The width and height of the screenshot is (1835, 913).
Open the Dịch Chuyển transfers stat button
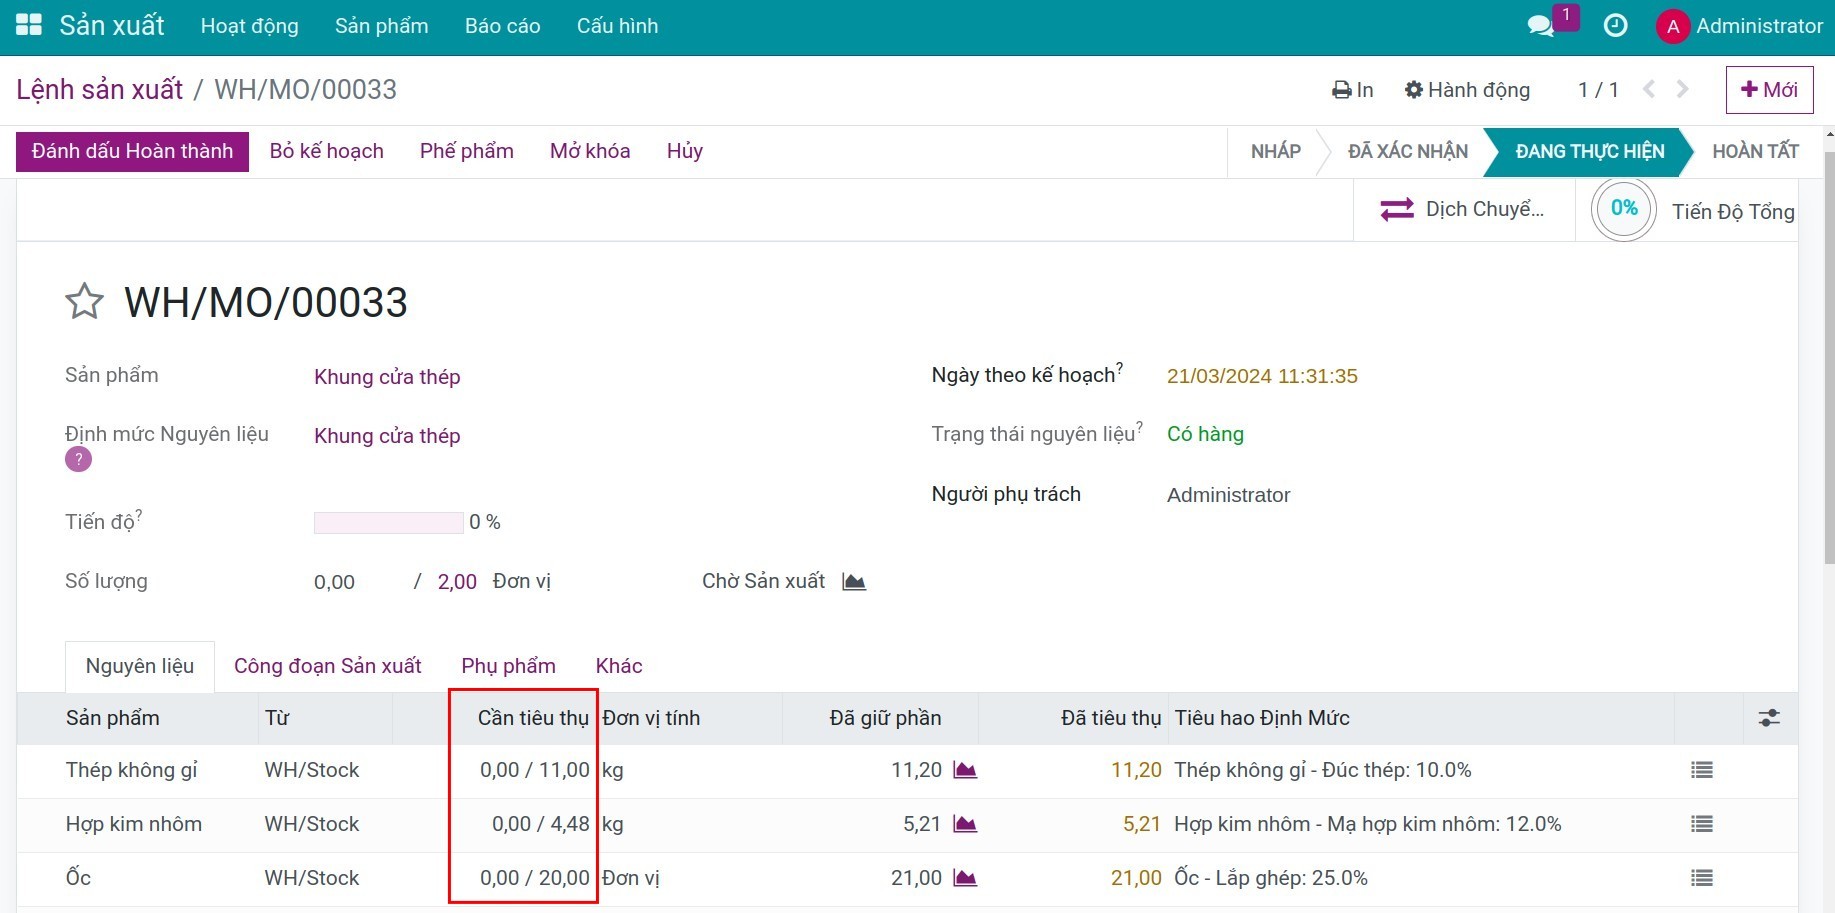[x=1463, y=210]
